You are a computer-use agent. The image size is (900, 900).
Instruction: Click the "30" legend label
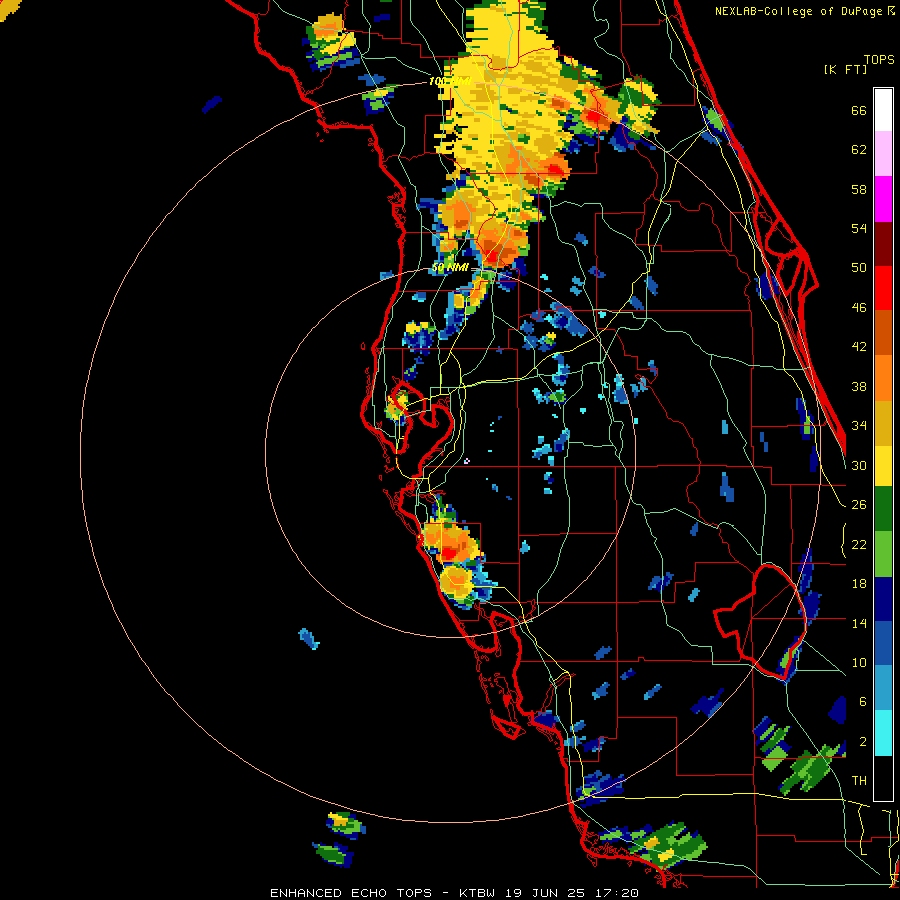click(859, 465)
